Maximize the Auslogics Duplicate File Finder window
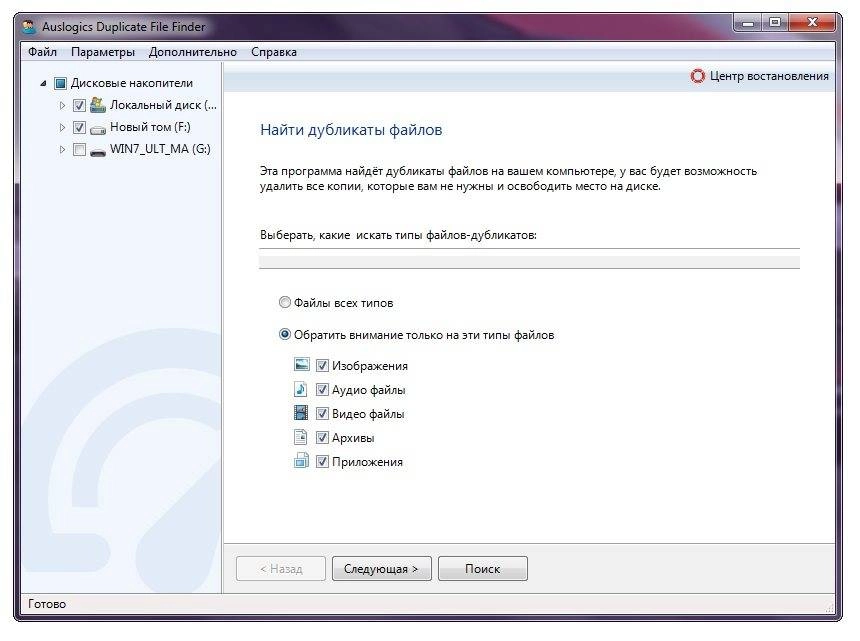Viewport: 860px width, 641px height. 775,23
